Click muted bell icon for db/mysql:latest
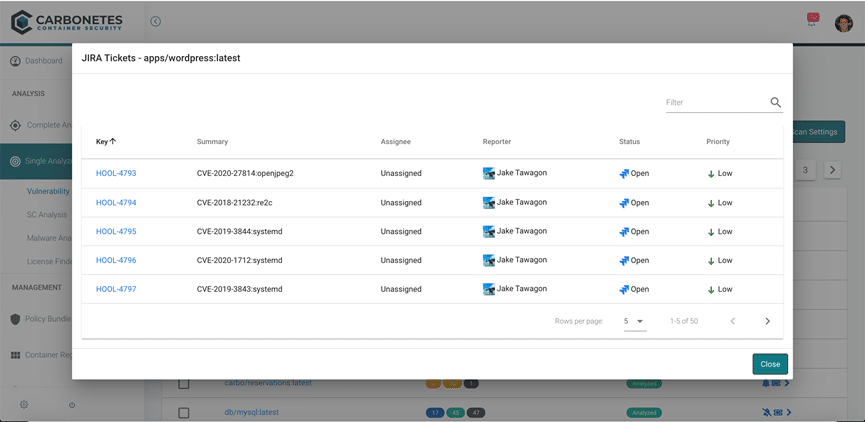865x422 pixels. pos(766,412)
